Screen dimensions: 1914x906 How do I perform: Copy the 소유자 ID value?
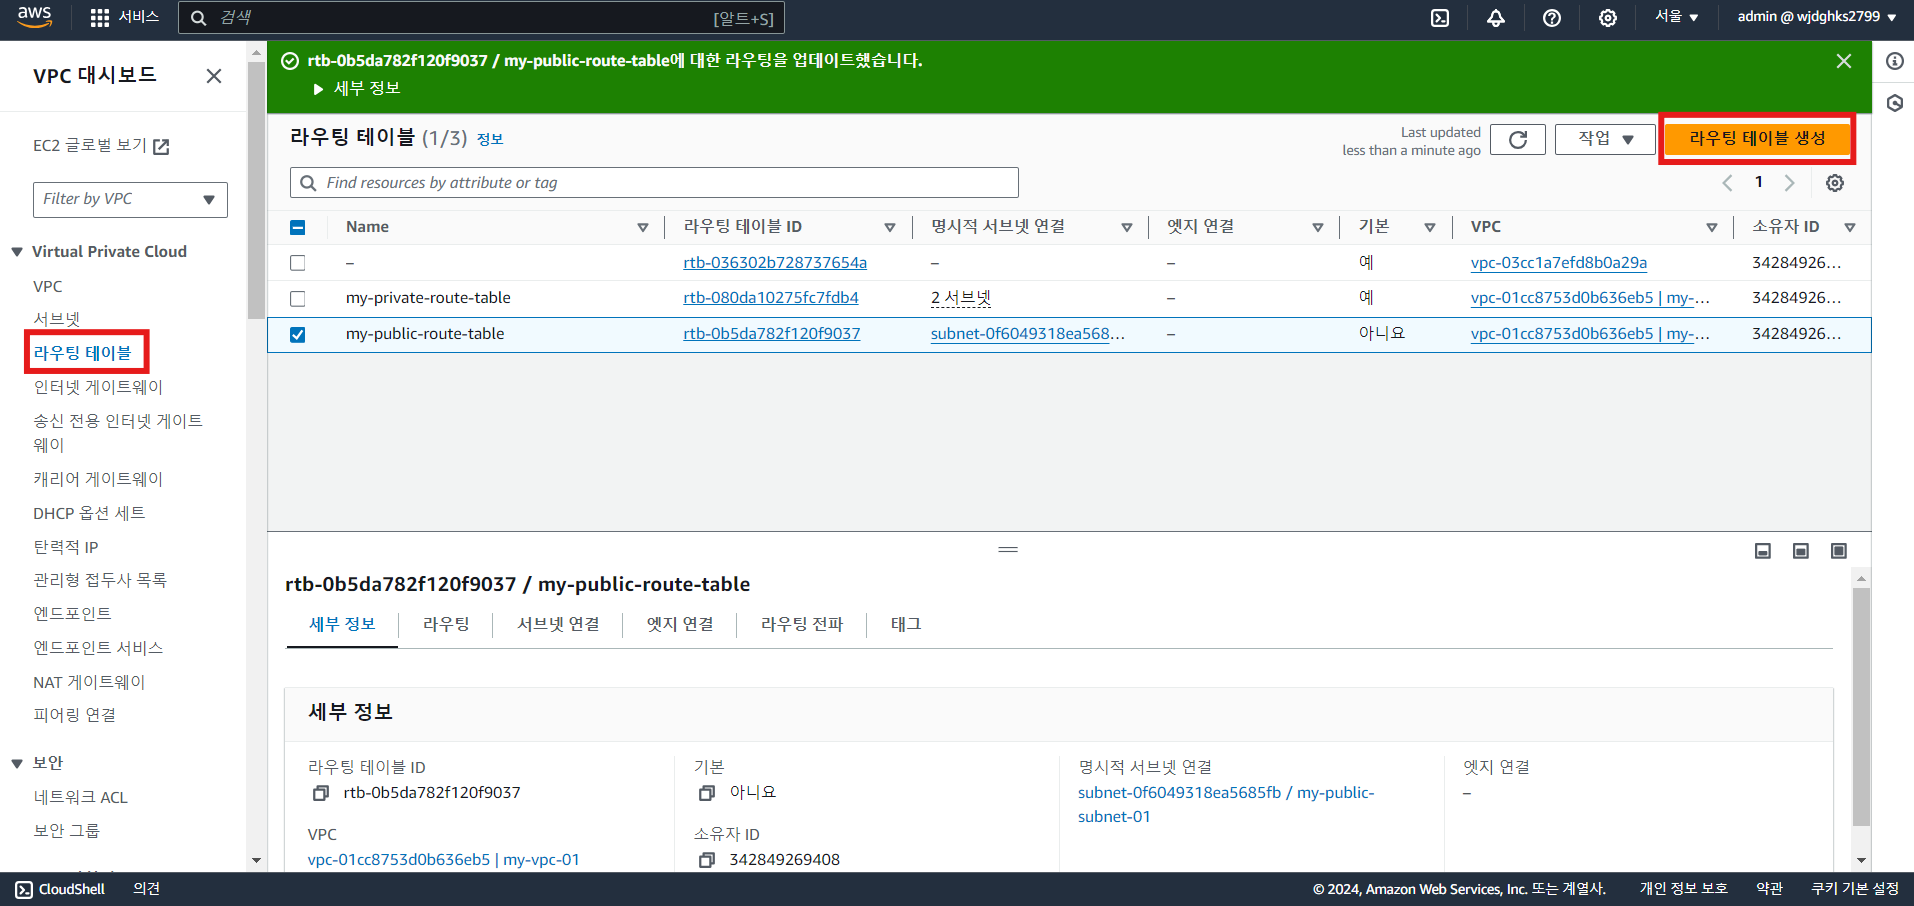click(x=707, y=860)
